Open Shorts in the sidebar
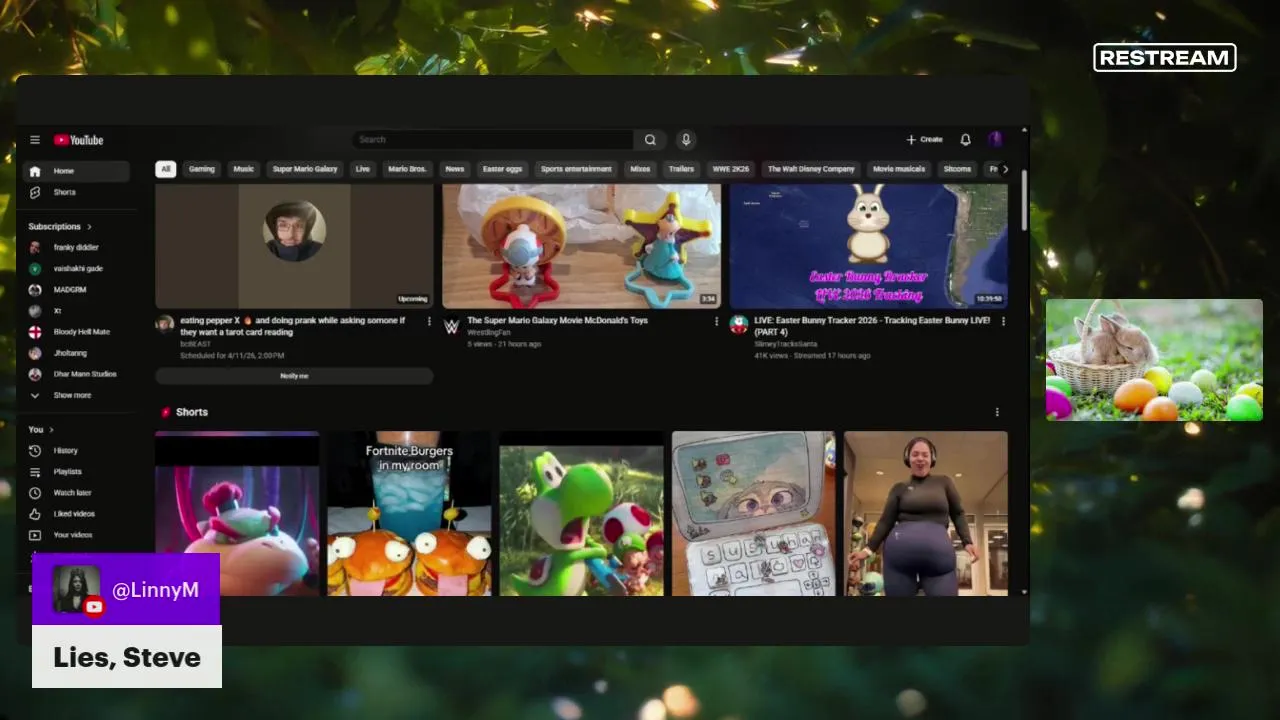 (x=77, y=192)
